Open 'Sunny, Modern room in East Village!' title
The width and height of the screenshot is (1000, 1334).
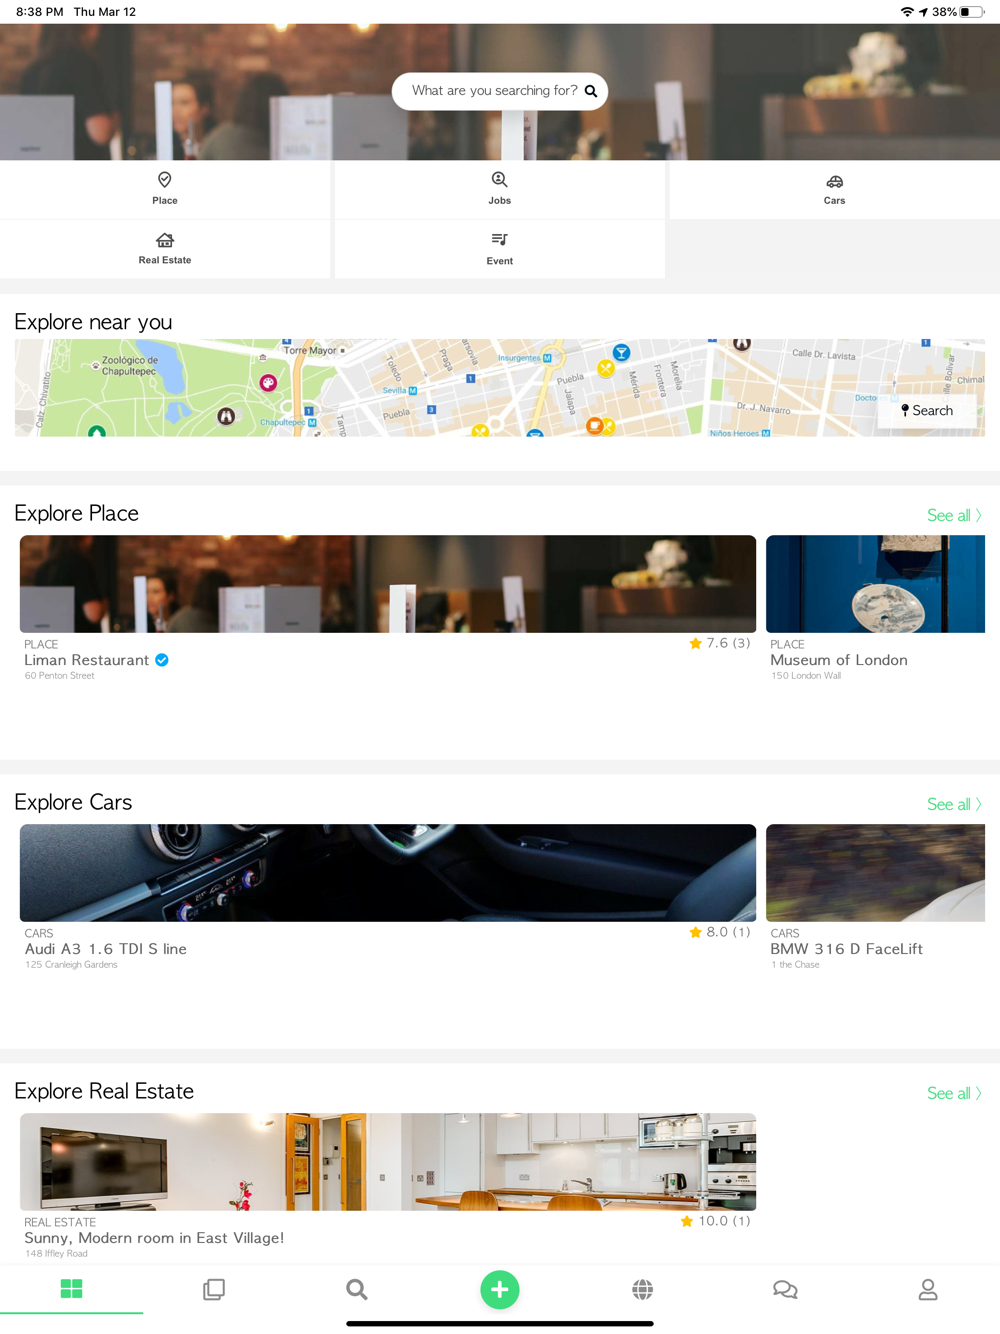154,1238
